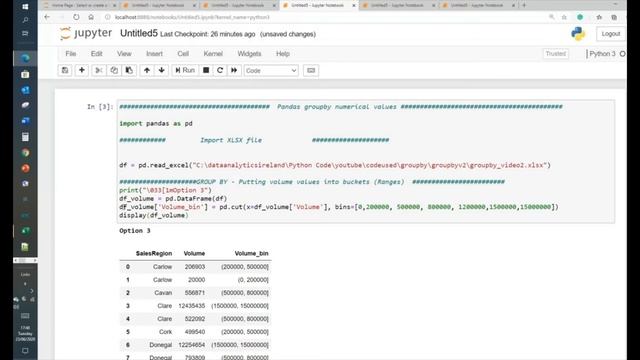The width and height of the screenshot is (640, 360).
Task: Open the Widgets menu
Action: [x=249, y=53]
